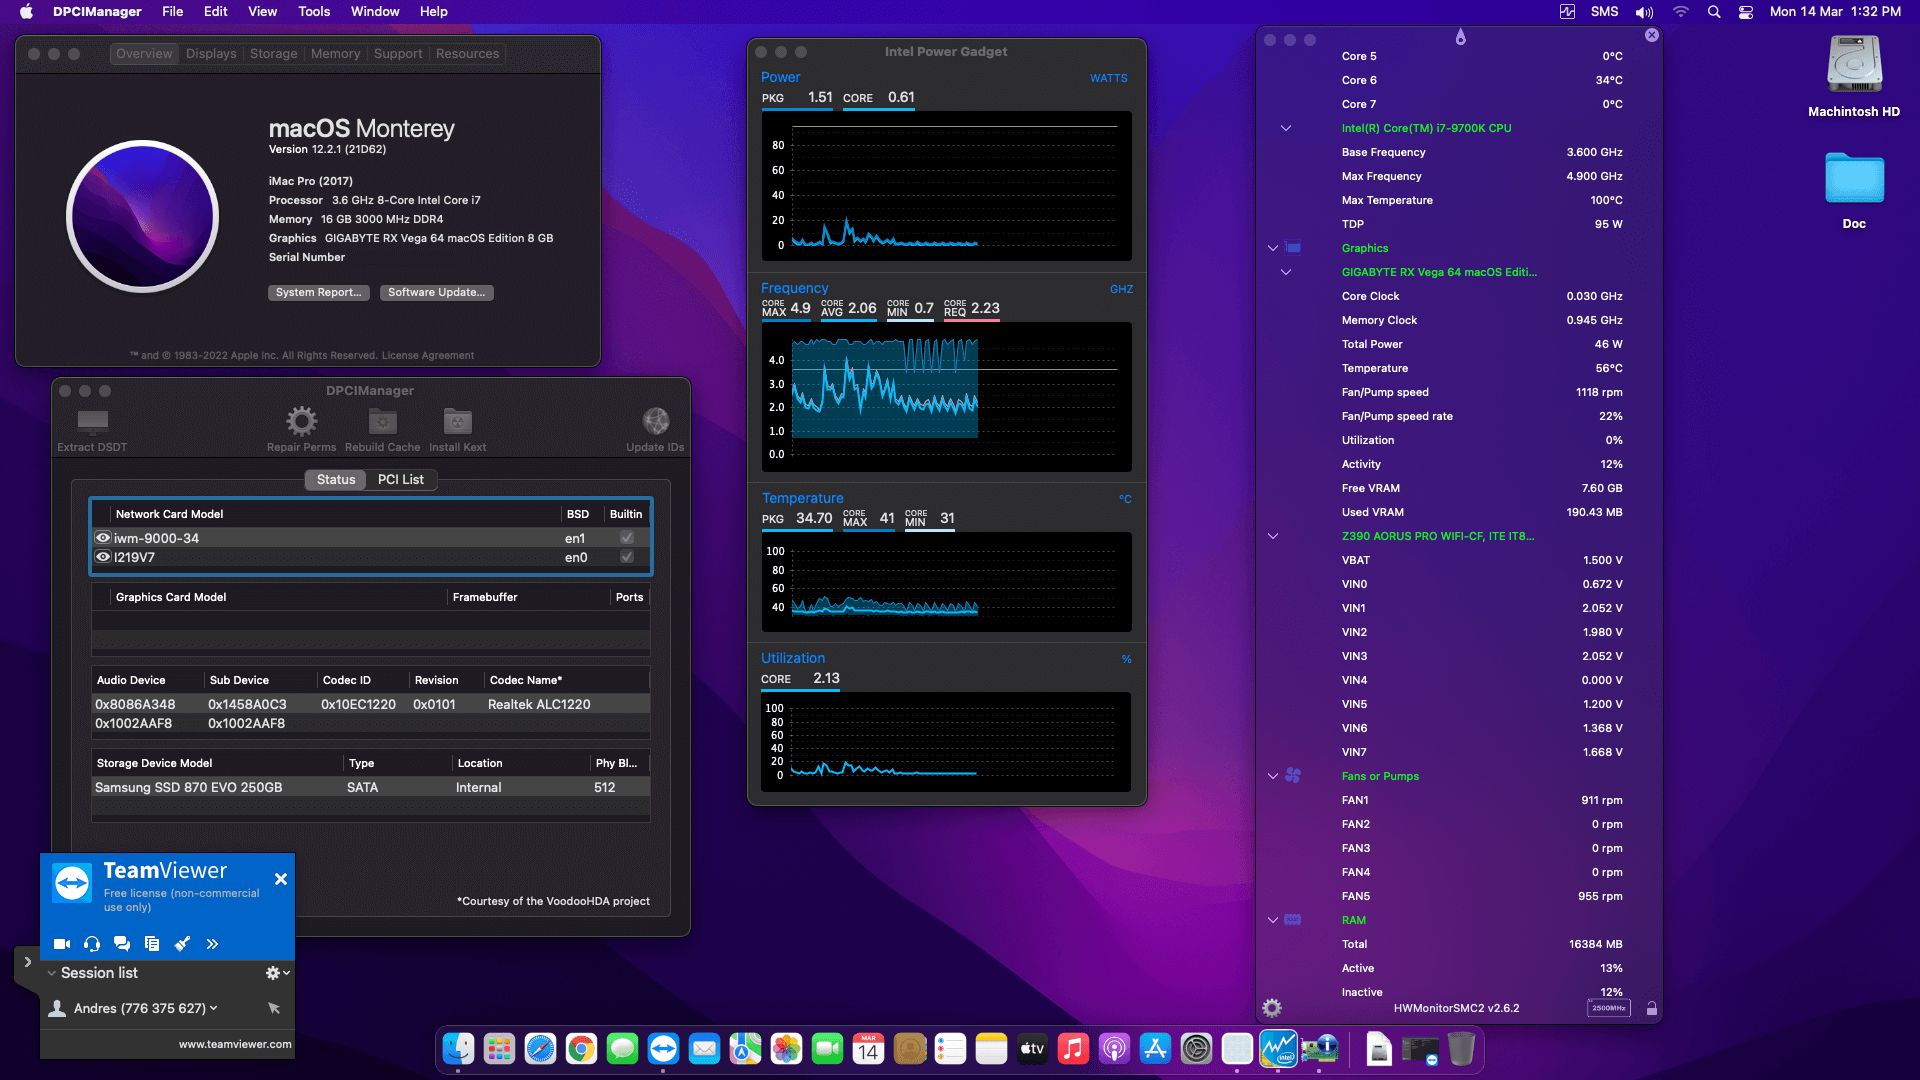Image resolution: width=1920 pixels, height=1080 pixels.
Task: Select the Realtek ALC1220 audio row
Action: tap(371, 704)
